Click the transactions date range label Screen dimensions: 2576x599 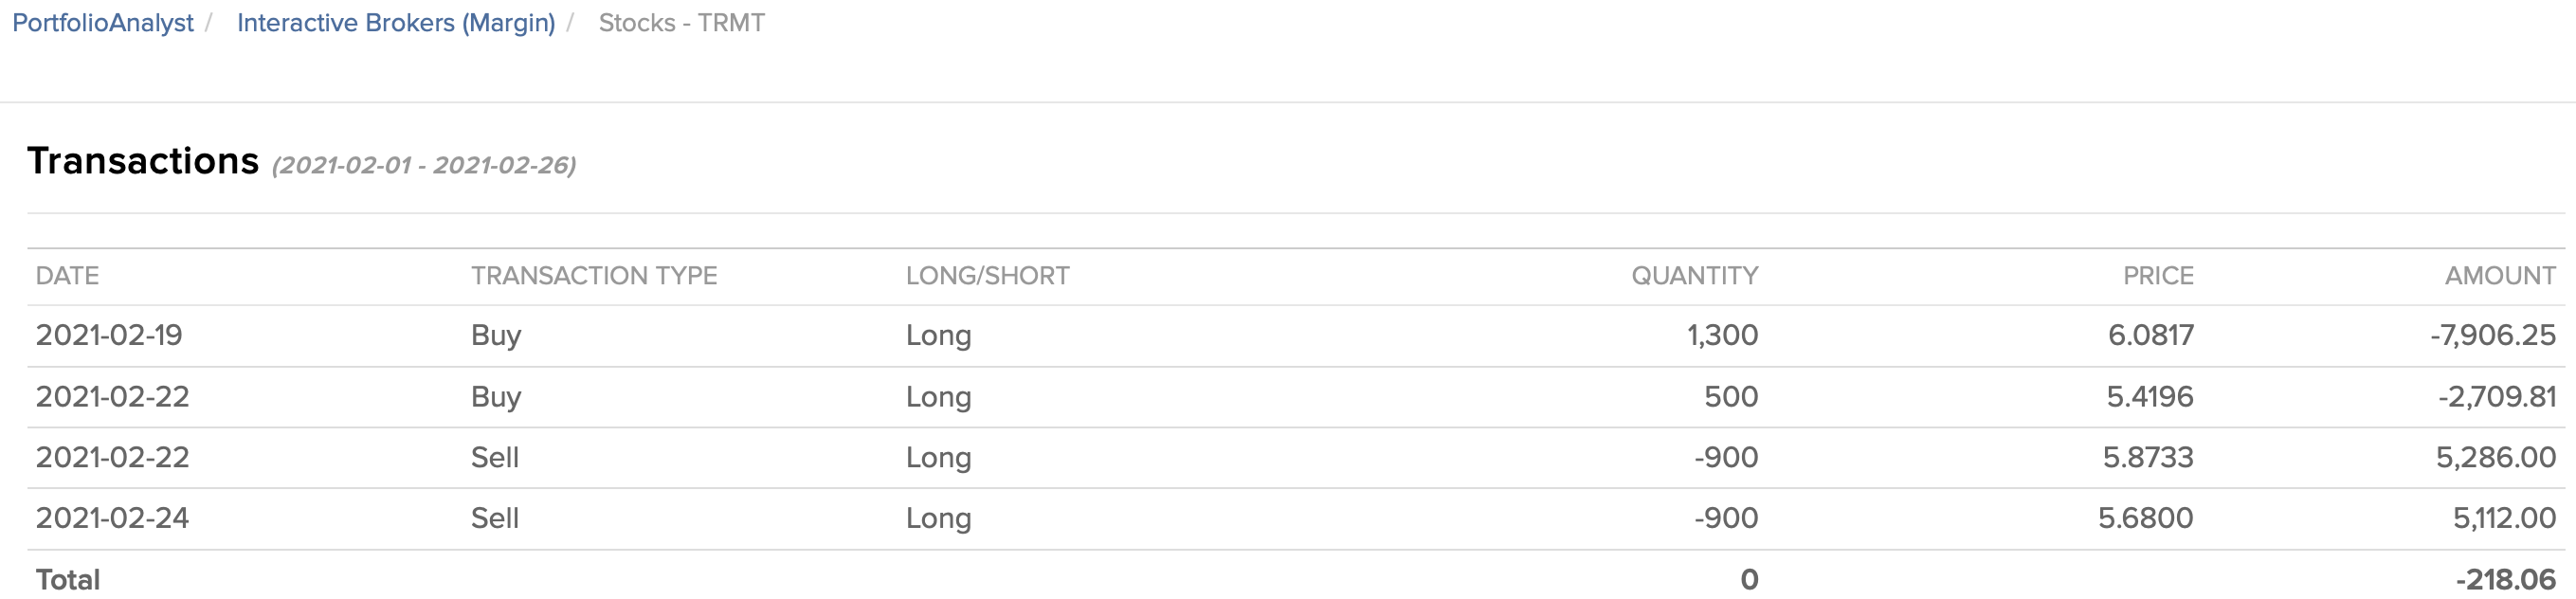(x=424, y=165)
